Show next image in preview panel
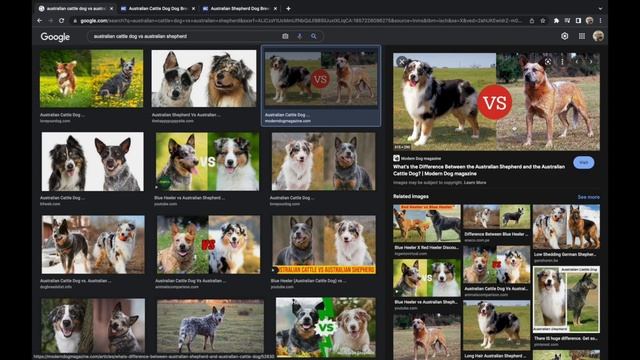Viewport: 640px width, 360px height. 590,62
